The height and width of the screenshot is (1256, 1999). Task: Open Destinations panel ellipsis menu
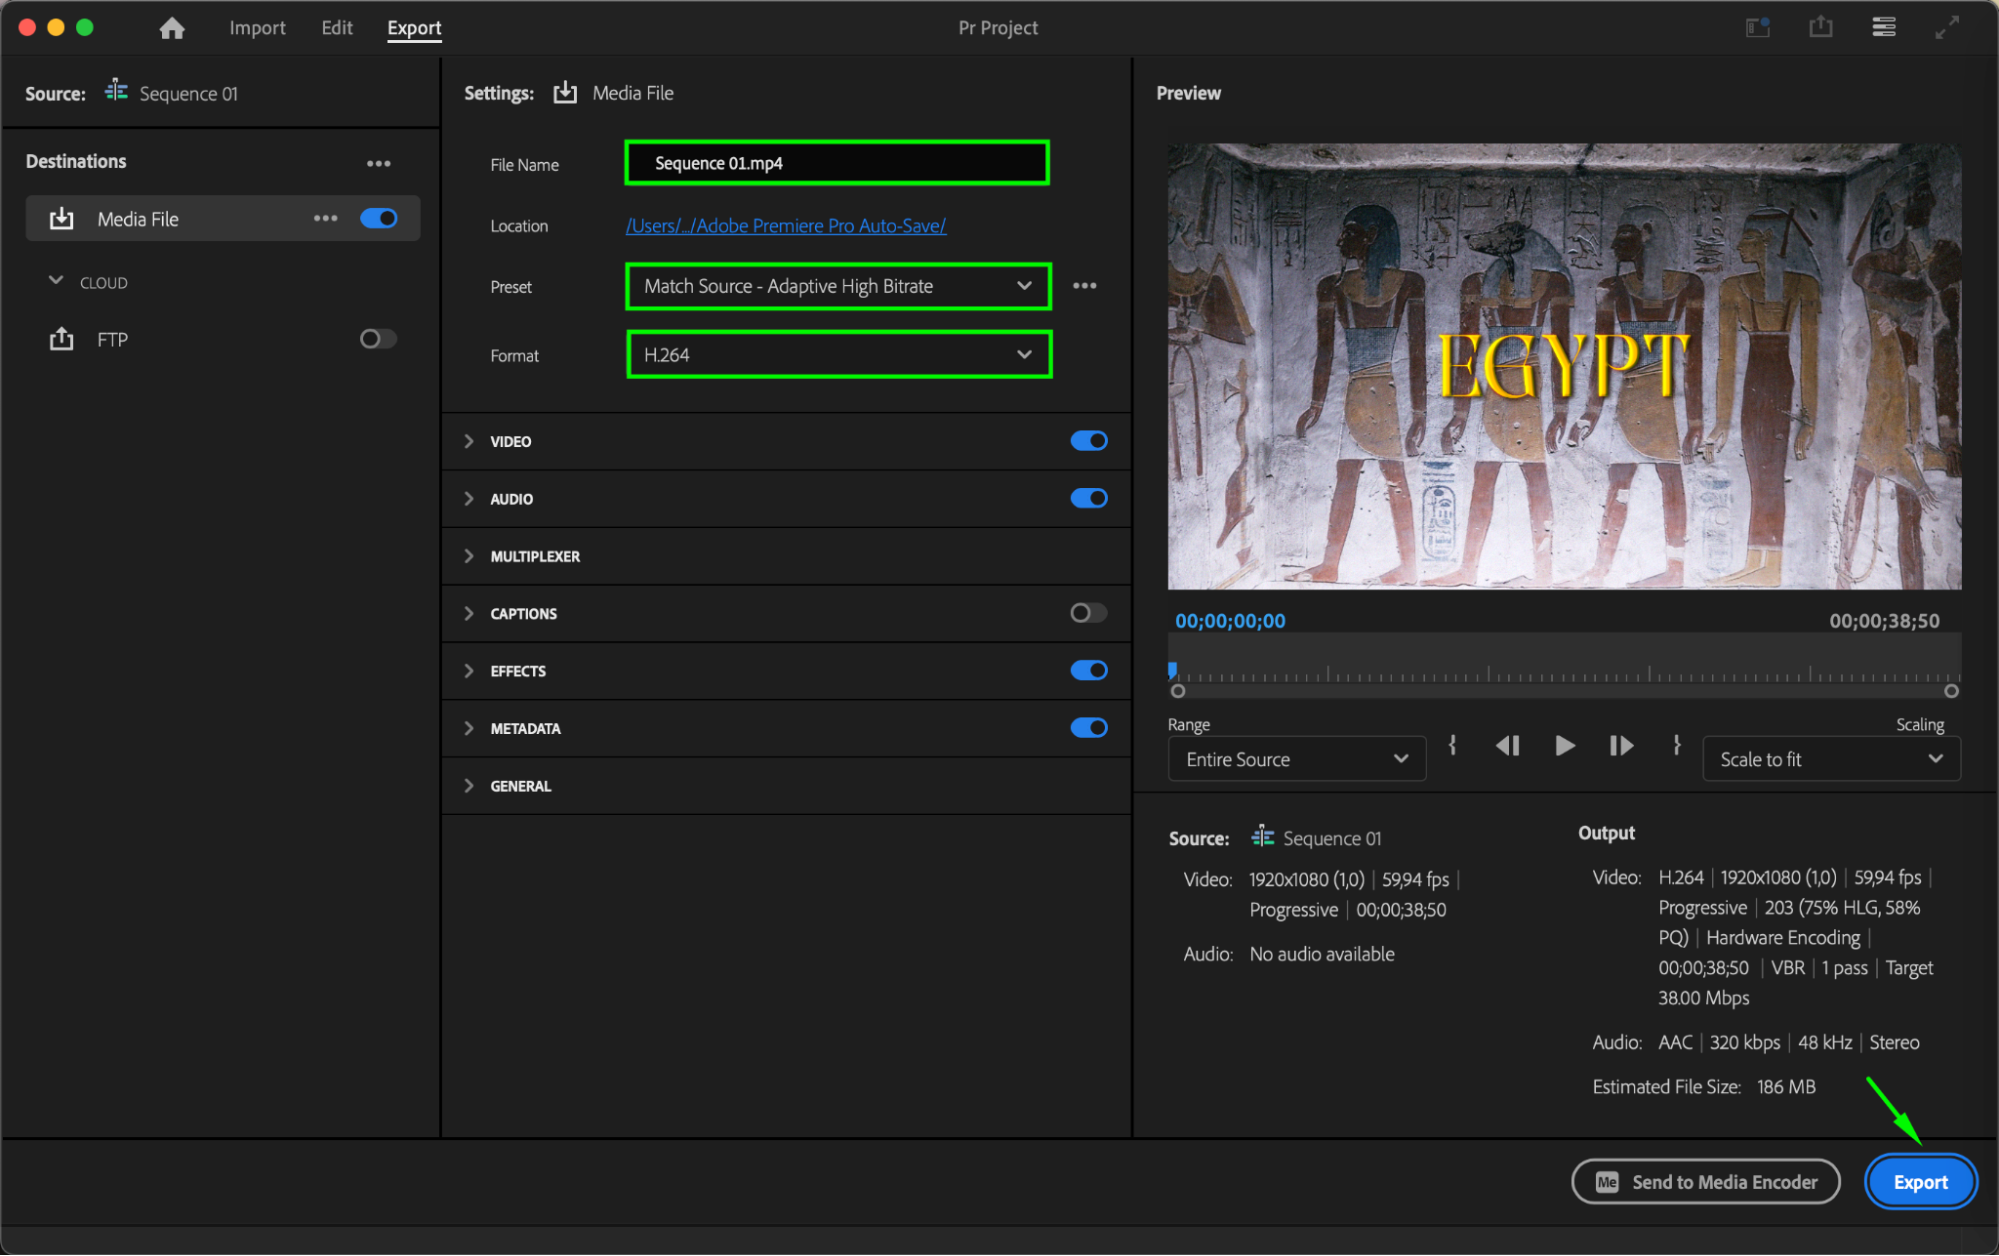coord(378,163)
